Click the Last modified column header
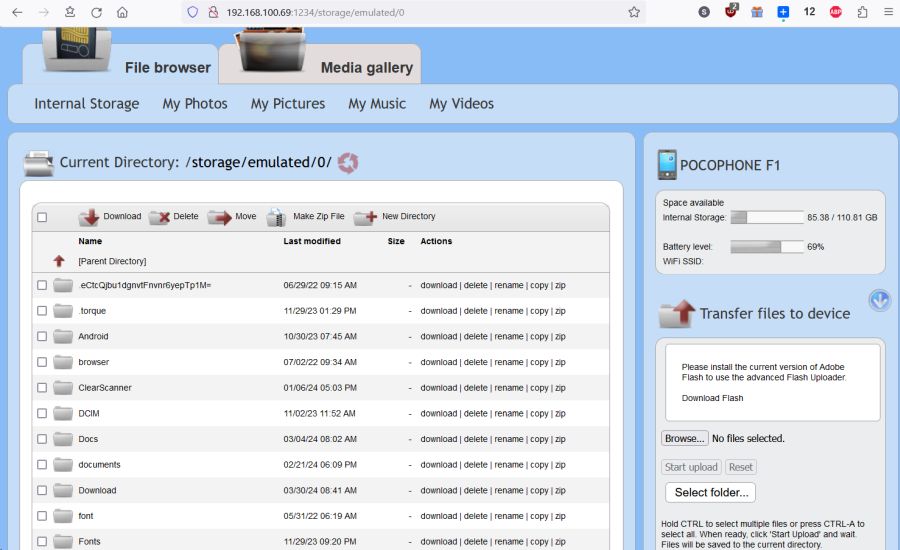 (312, 241)
